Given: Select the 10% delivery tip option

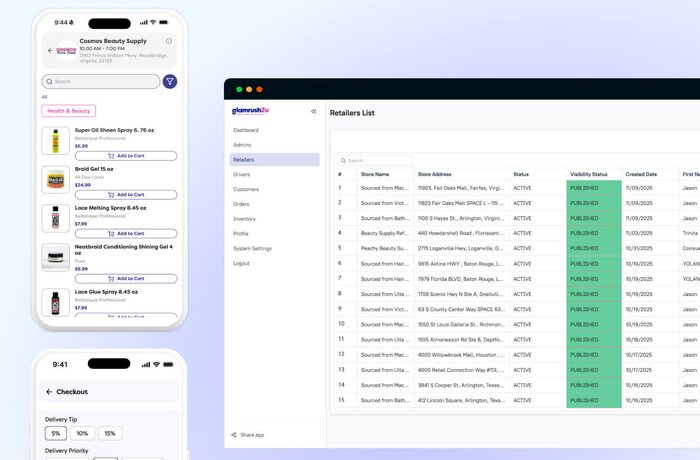Looking at the screenshot, I should [x=82, y=433].
